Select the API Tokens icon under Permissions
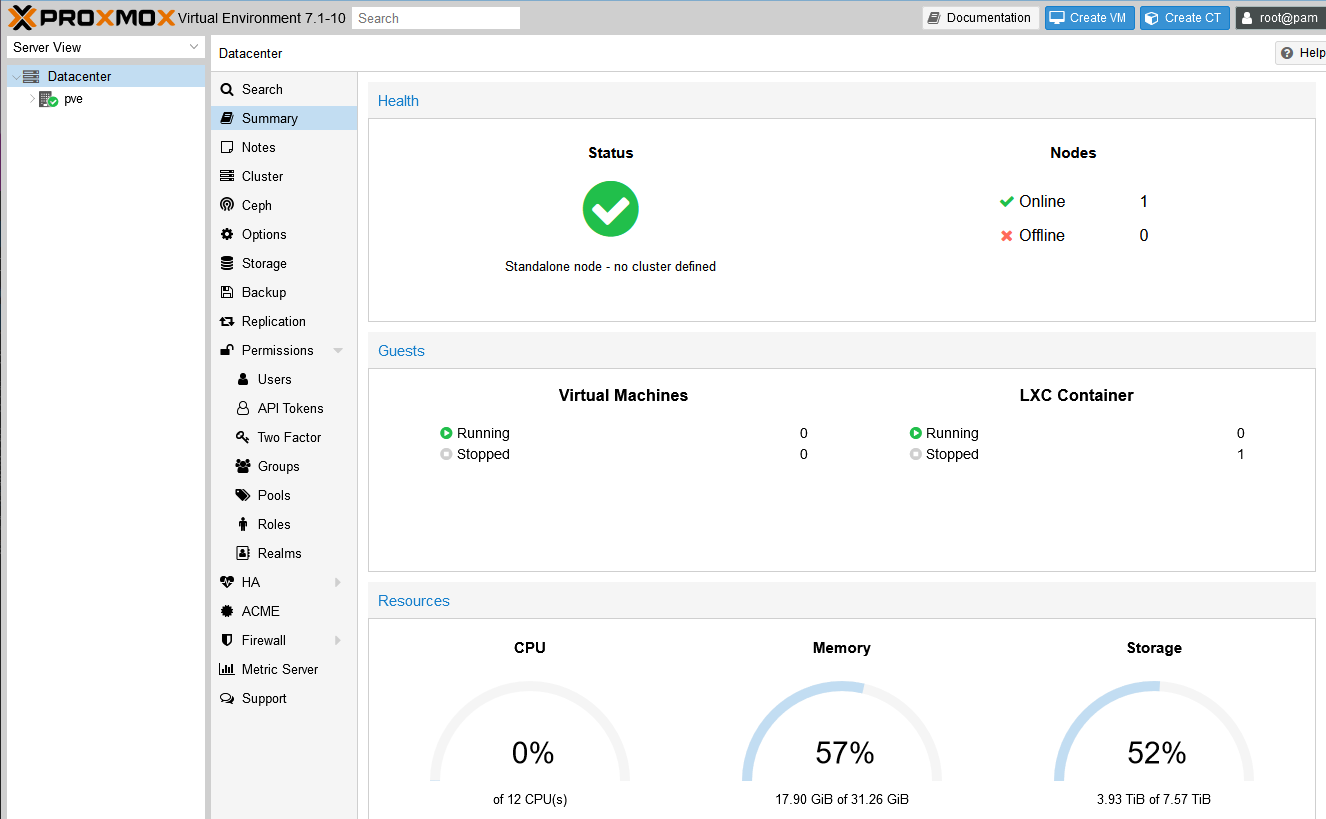Image resolution: width=1326 pixels, height=819 pixels. [243, 408]
